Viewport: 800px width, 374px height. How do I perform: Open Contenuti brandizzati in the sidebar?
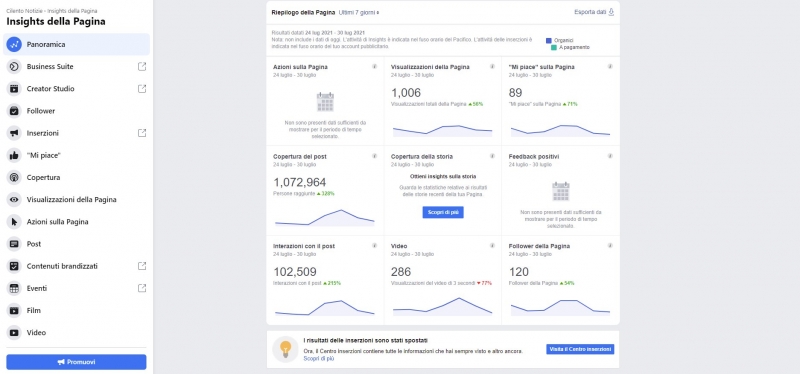pos(77,266)
